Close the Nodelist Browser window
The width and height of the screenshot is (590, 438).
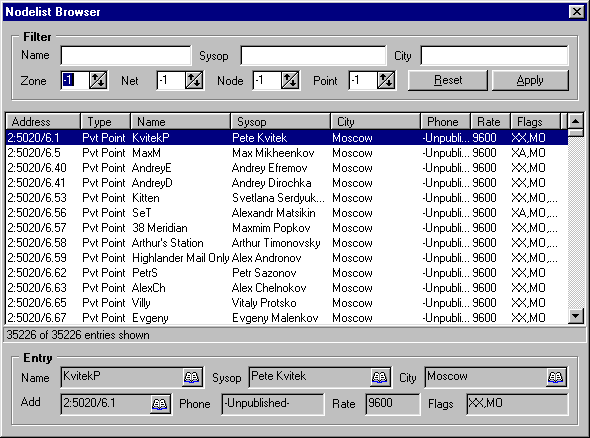tap(576, 12)
